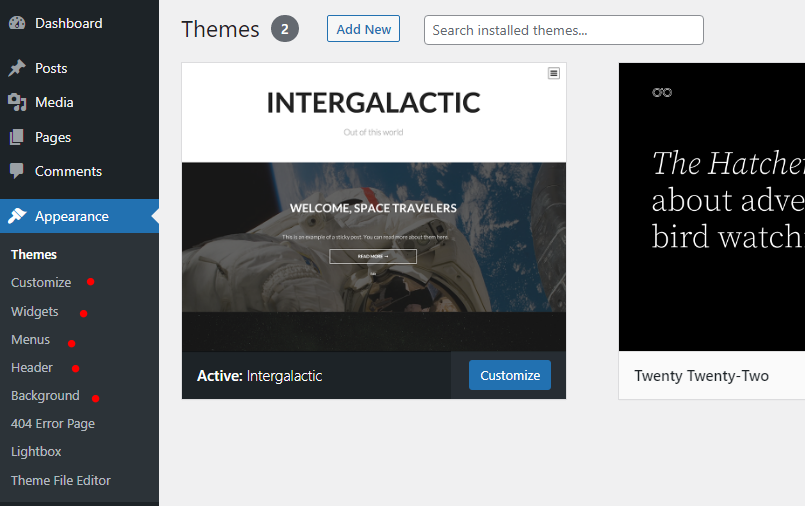This screenshot has width=805, height=506.
Task: Click the Pages icon in sidebar
Action: coord(17,137)
